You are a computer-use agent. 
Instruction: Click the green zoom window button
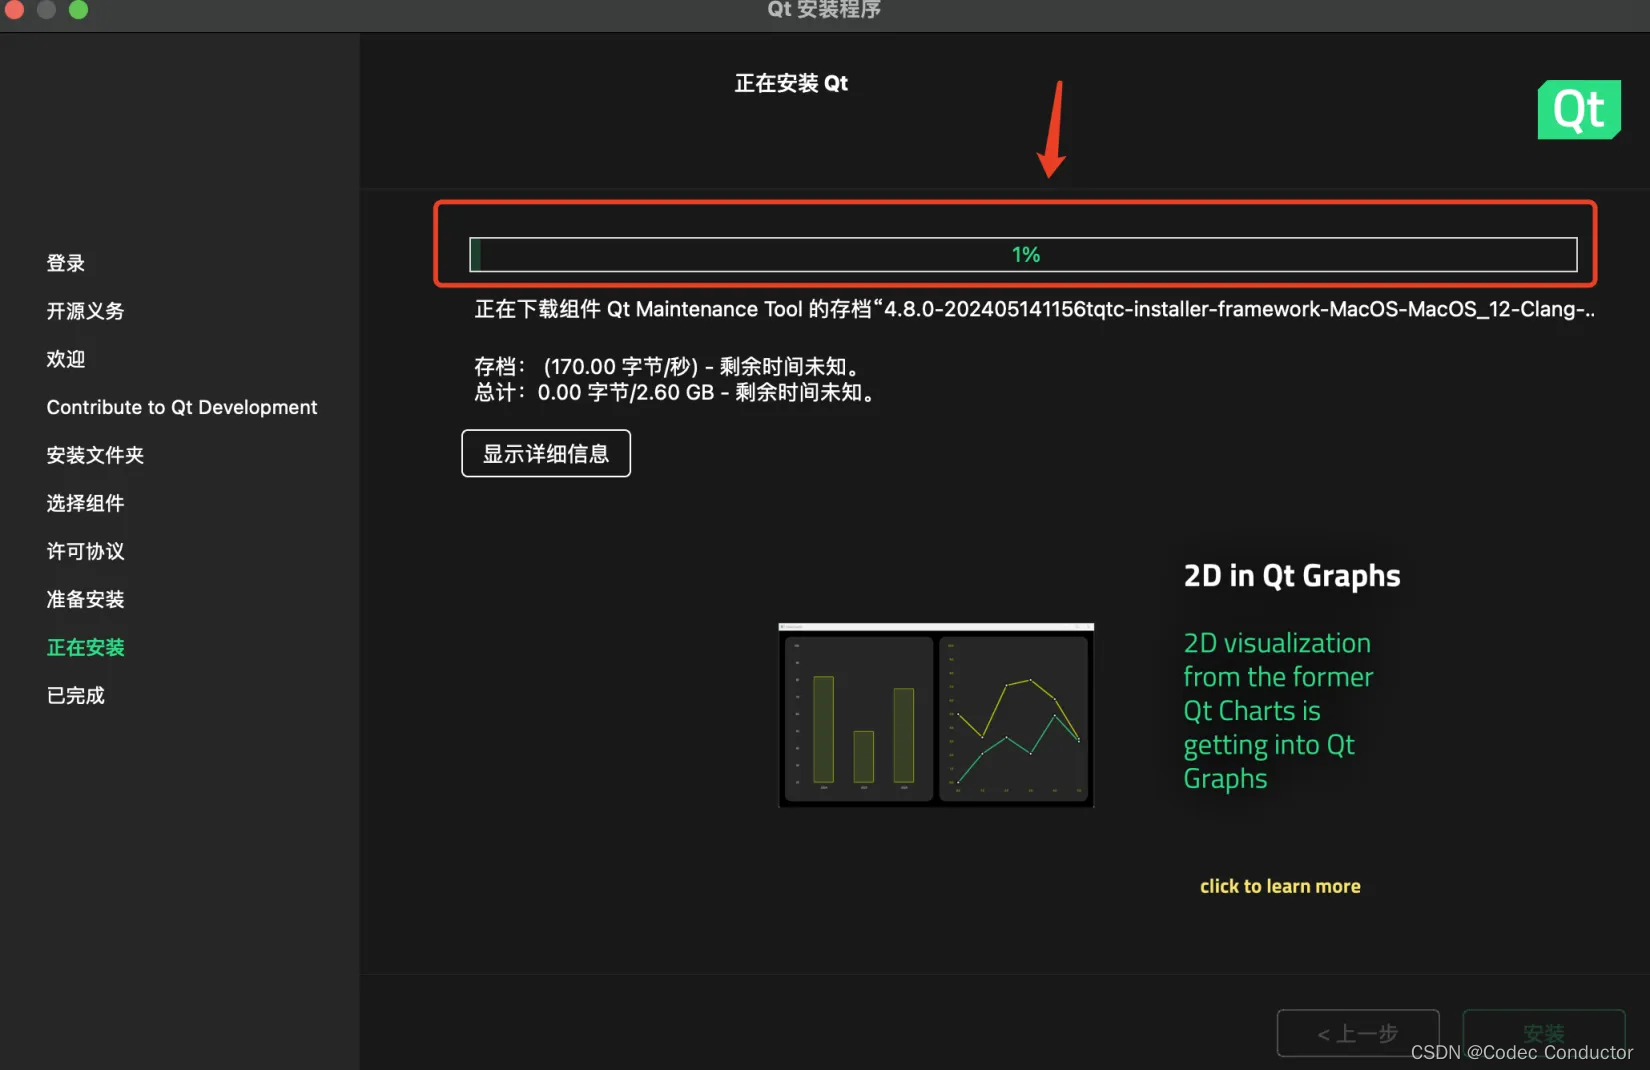79,10
